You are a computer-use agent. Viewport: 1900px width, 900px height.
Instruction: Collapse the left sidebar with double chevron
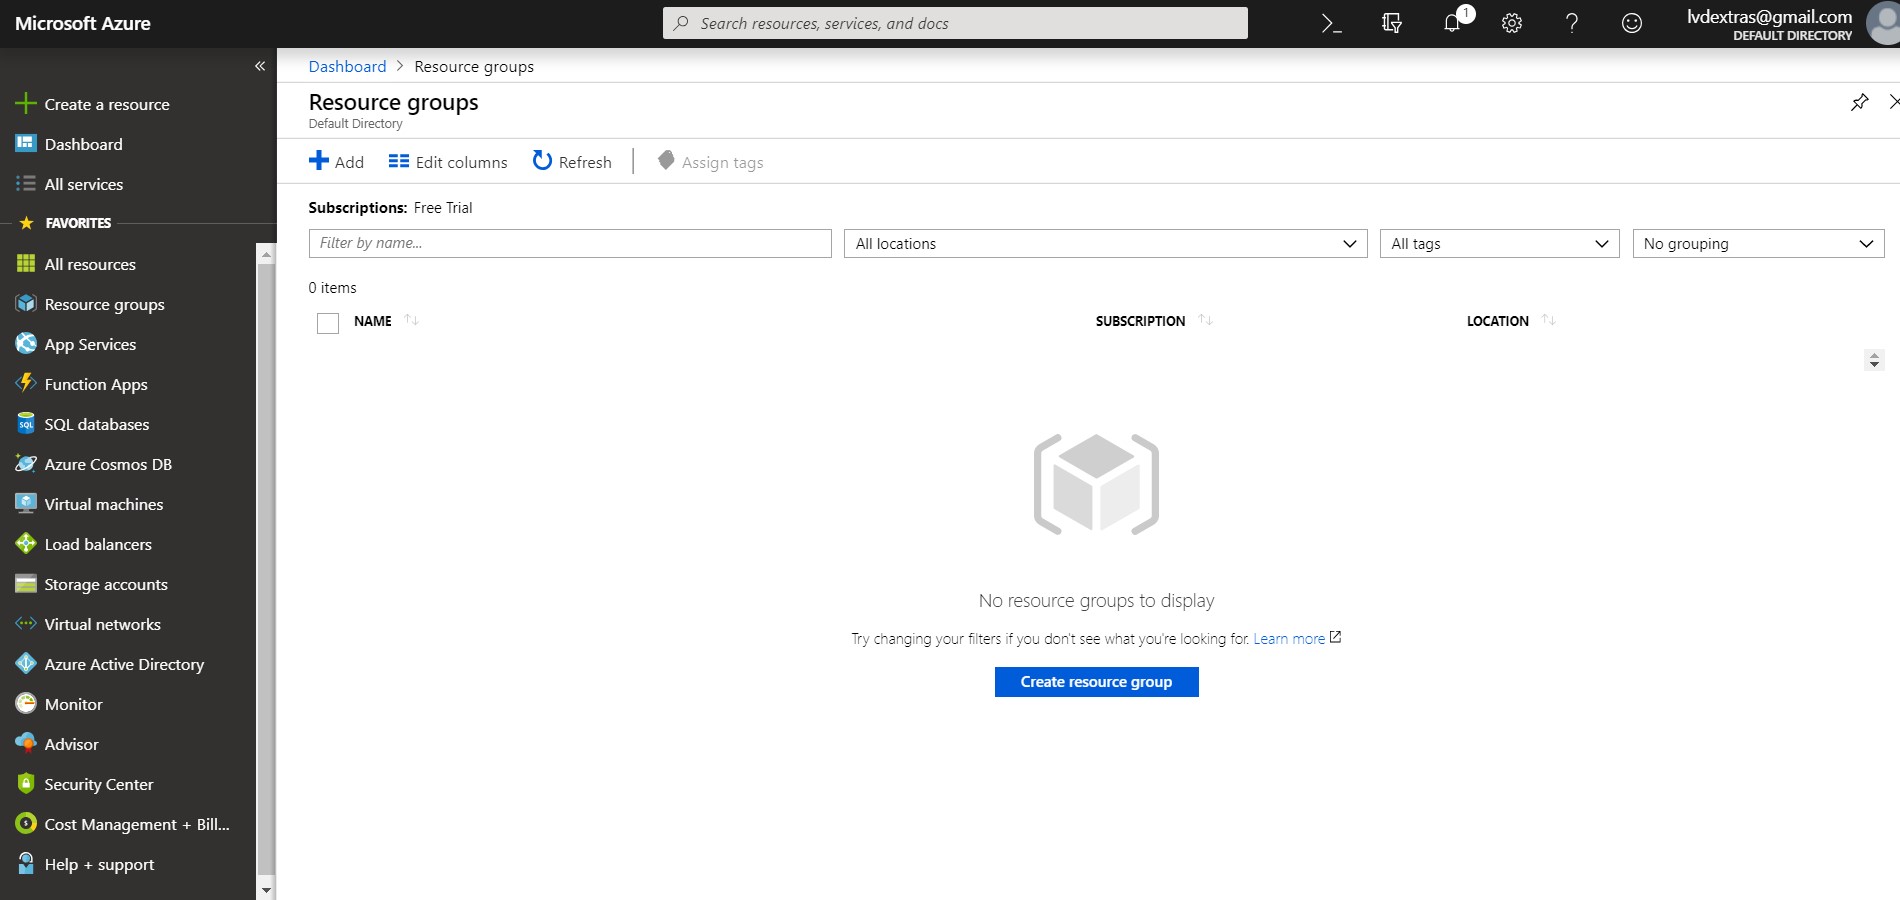pyautogui.click(x=260, y=66)
